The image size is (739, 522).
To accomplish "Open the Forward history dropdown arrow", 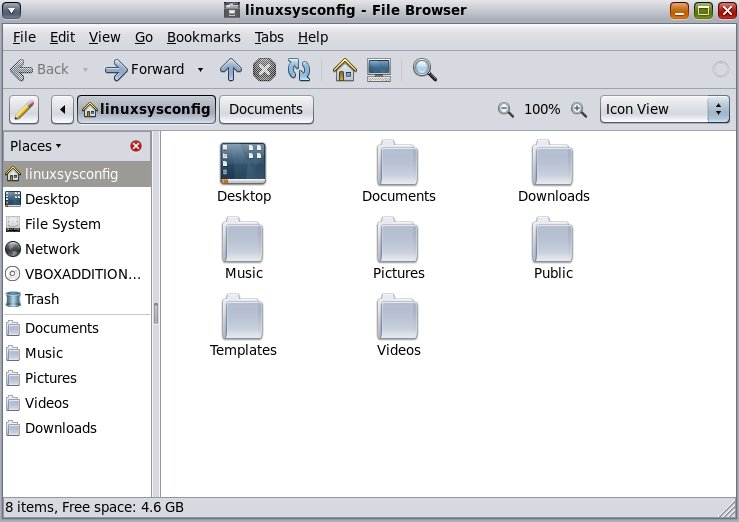I will pyautogui.click(x=201, y=69).
